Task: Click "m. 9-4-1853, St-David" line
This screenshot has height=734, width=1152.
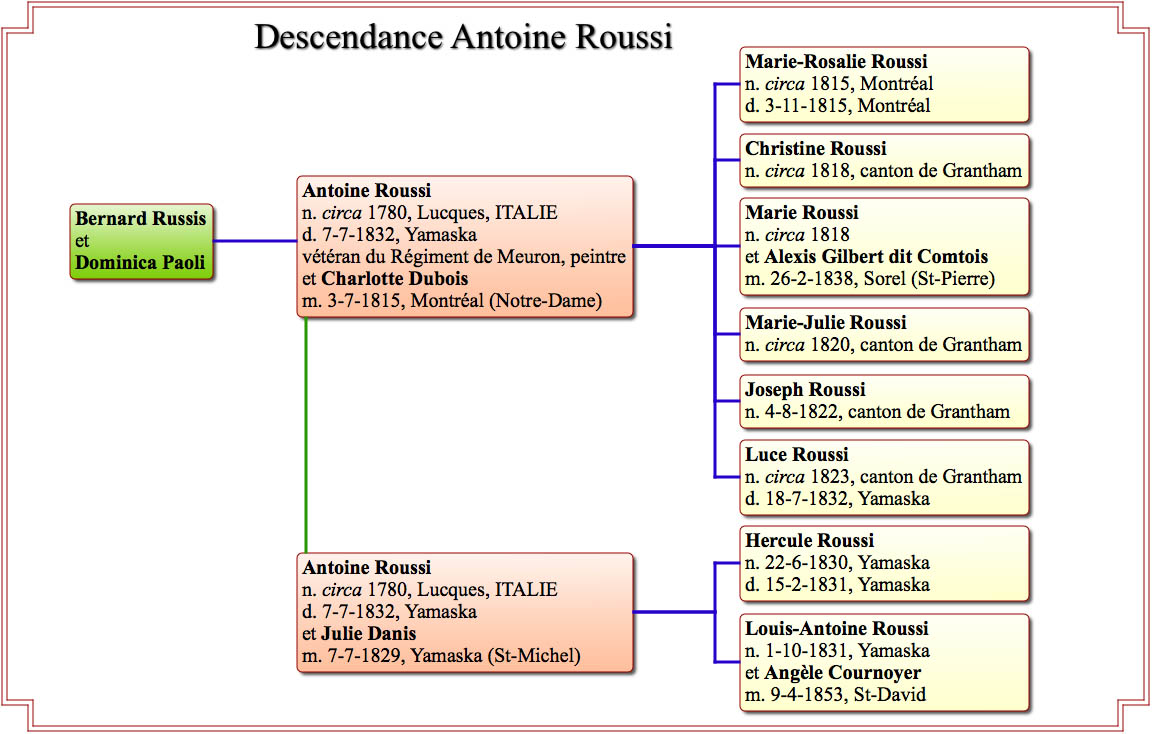Action: 835,695
